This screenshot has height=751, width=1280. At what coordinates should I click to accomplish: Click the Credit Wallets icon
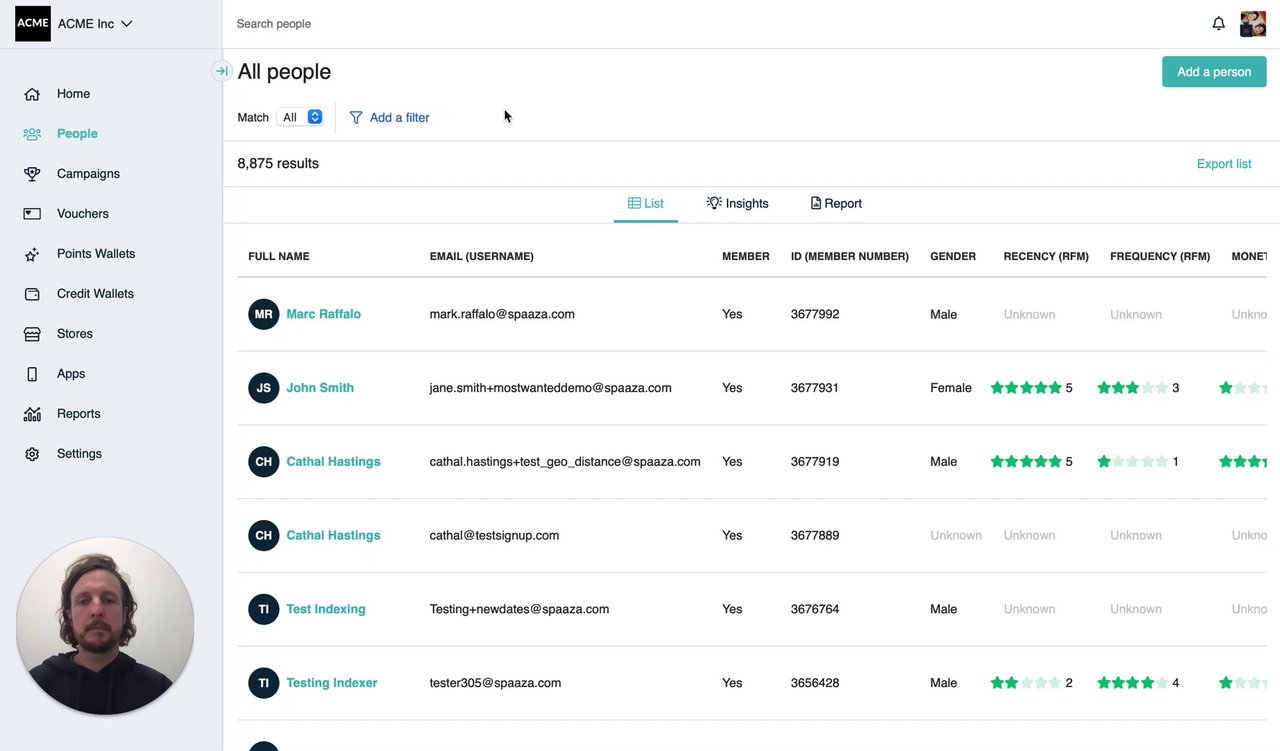[32, 294]
